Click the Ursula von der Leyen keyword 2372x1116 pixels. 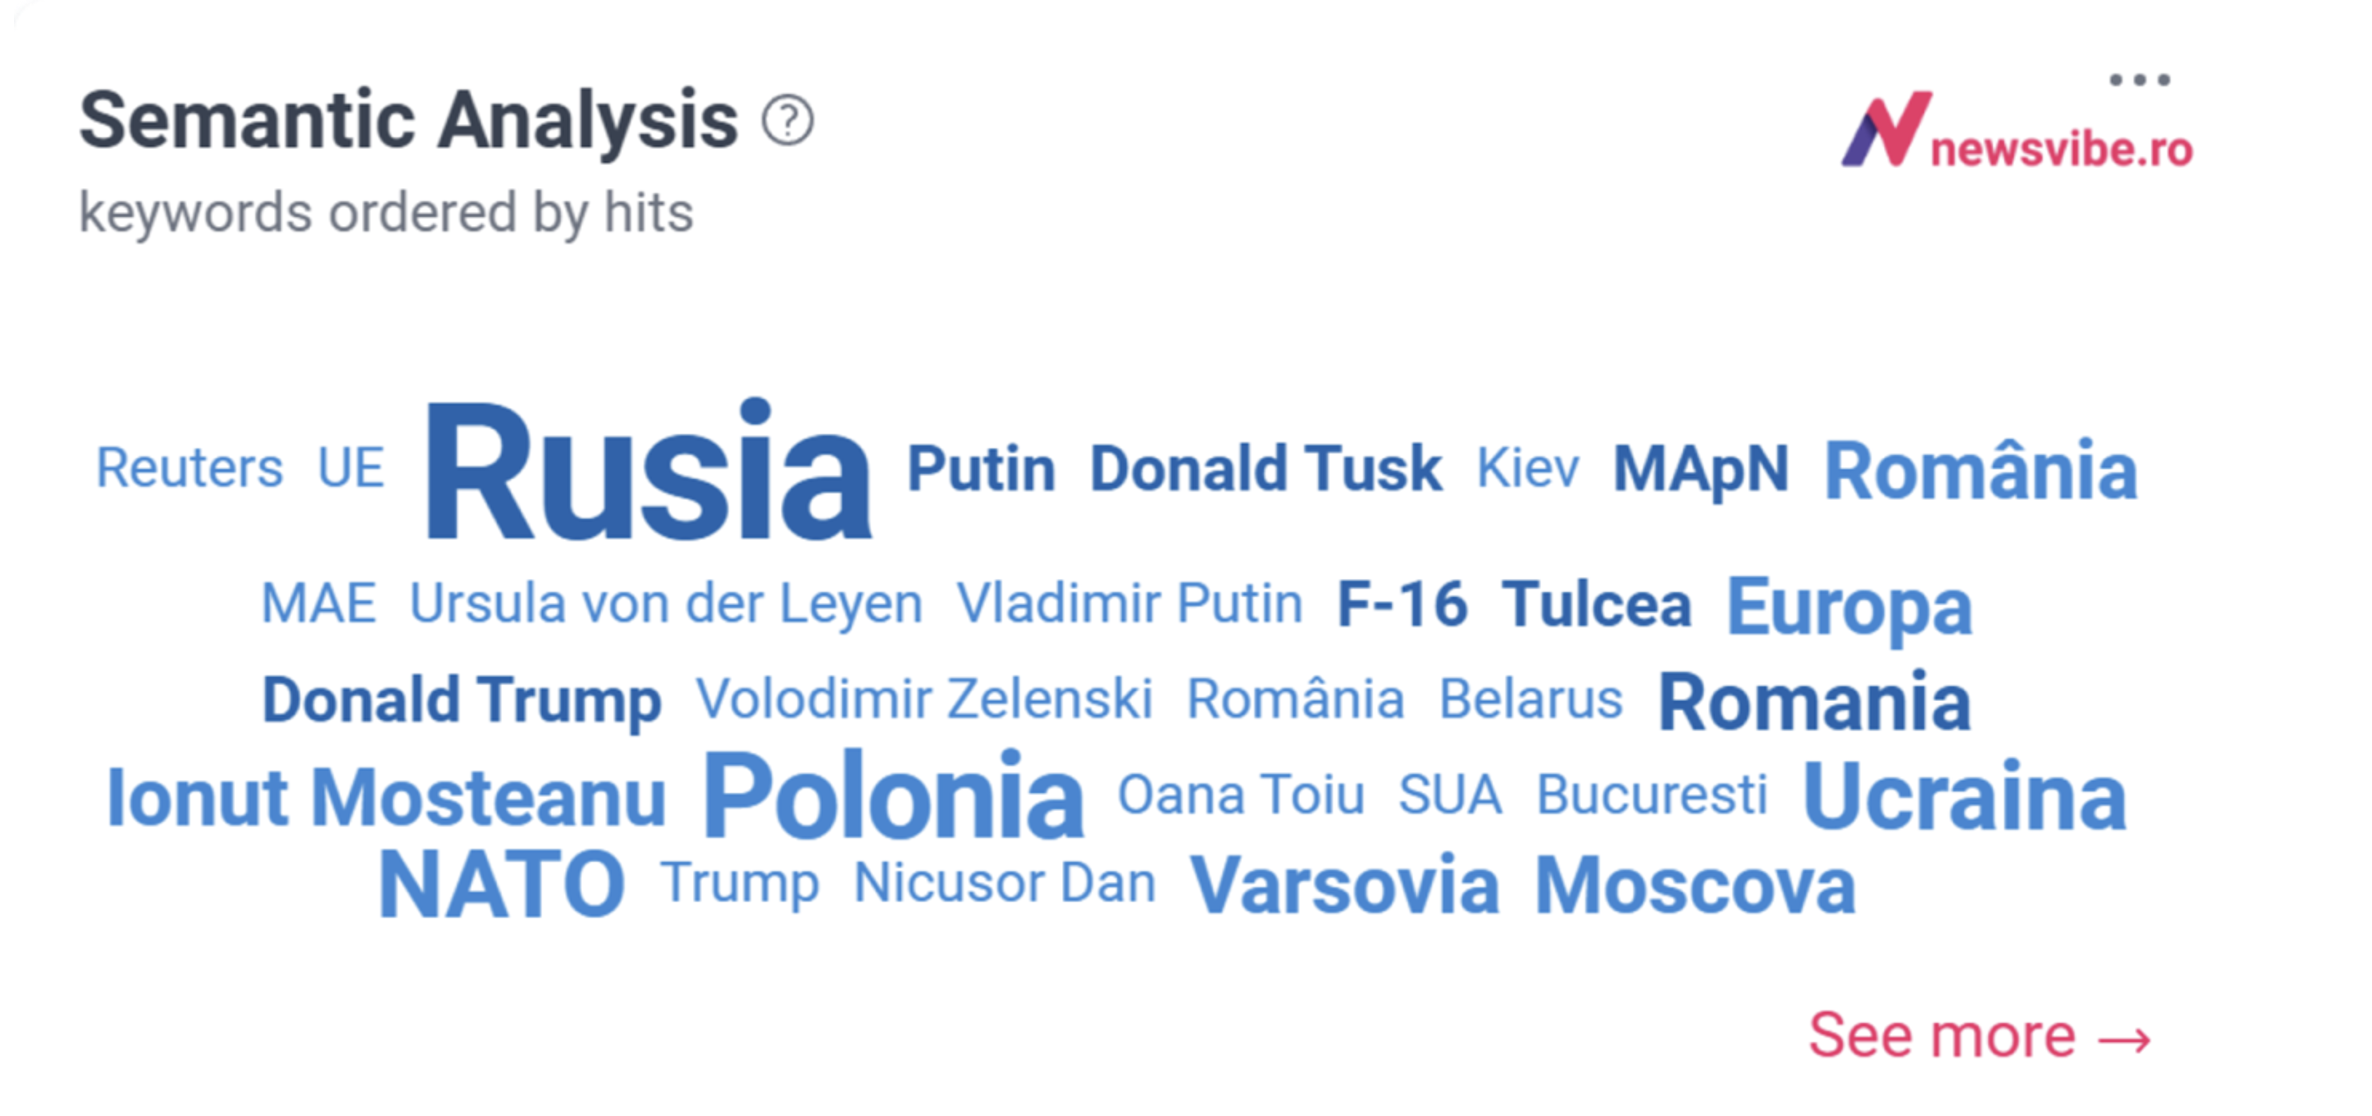click(666, 604)
